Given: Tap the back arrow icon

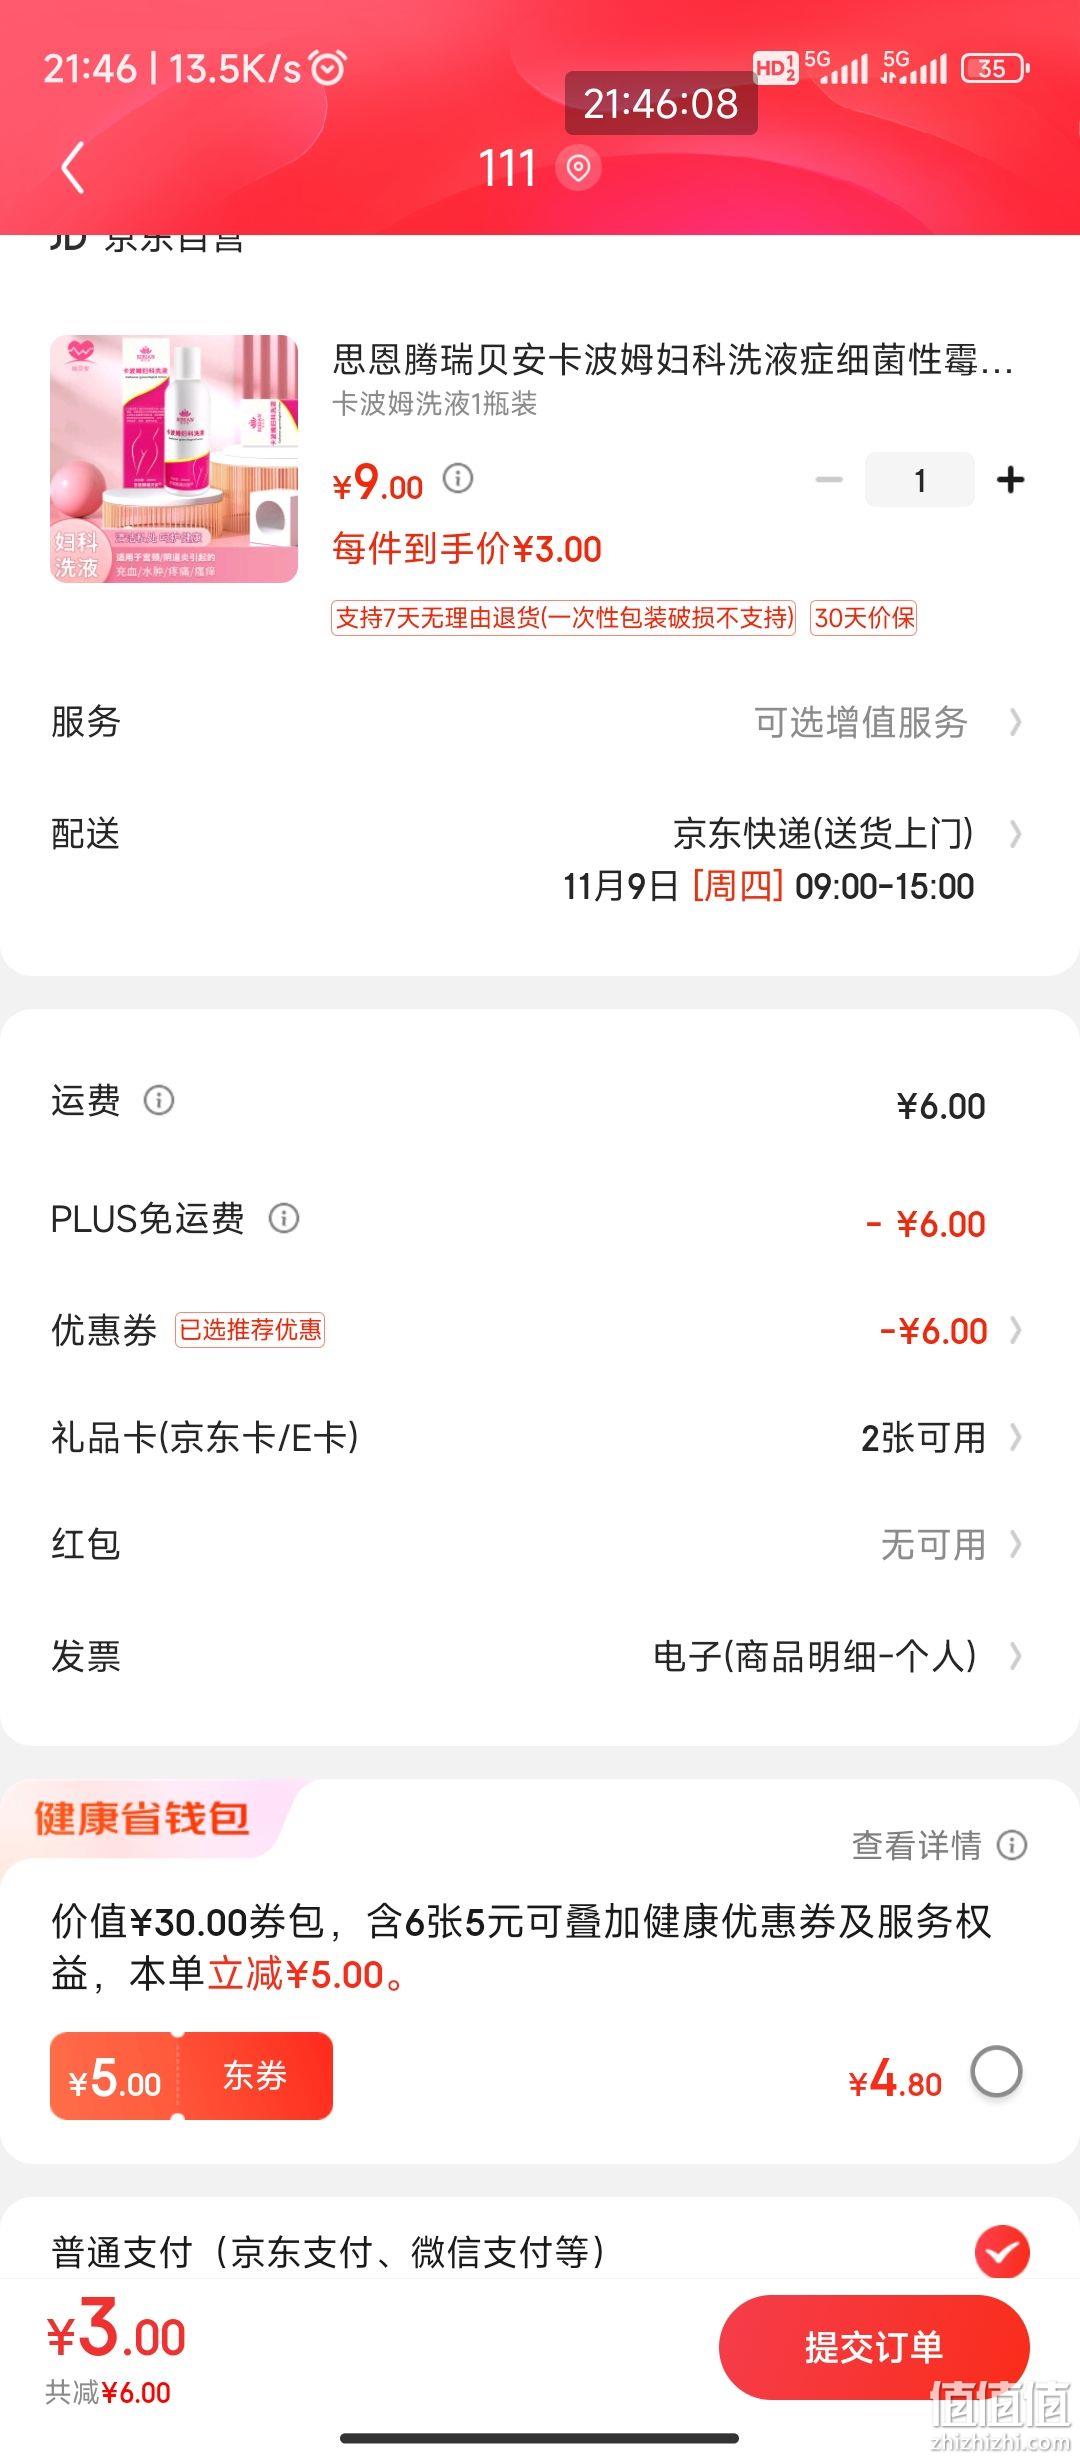Looking at the screenshot, I should coord(73,167).
